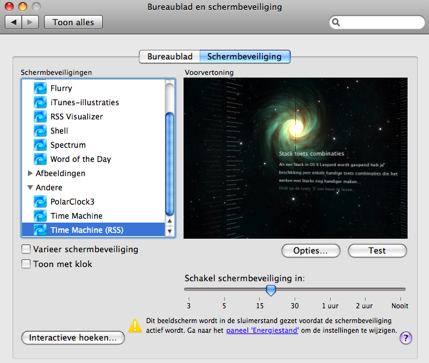429x363 pixels.
Task: Select the Time Machine (RSS) row text
Action: point(87,230)
